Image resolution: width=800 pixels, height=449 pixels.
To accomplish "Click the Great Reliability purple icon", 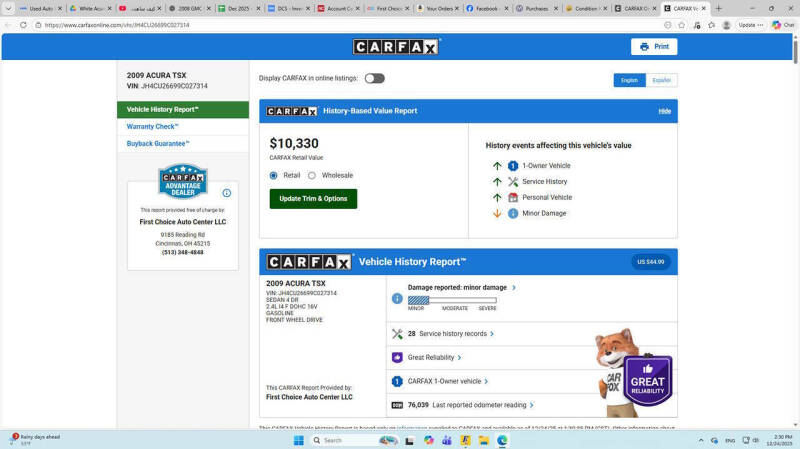I will (397, 357).
